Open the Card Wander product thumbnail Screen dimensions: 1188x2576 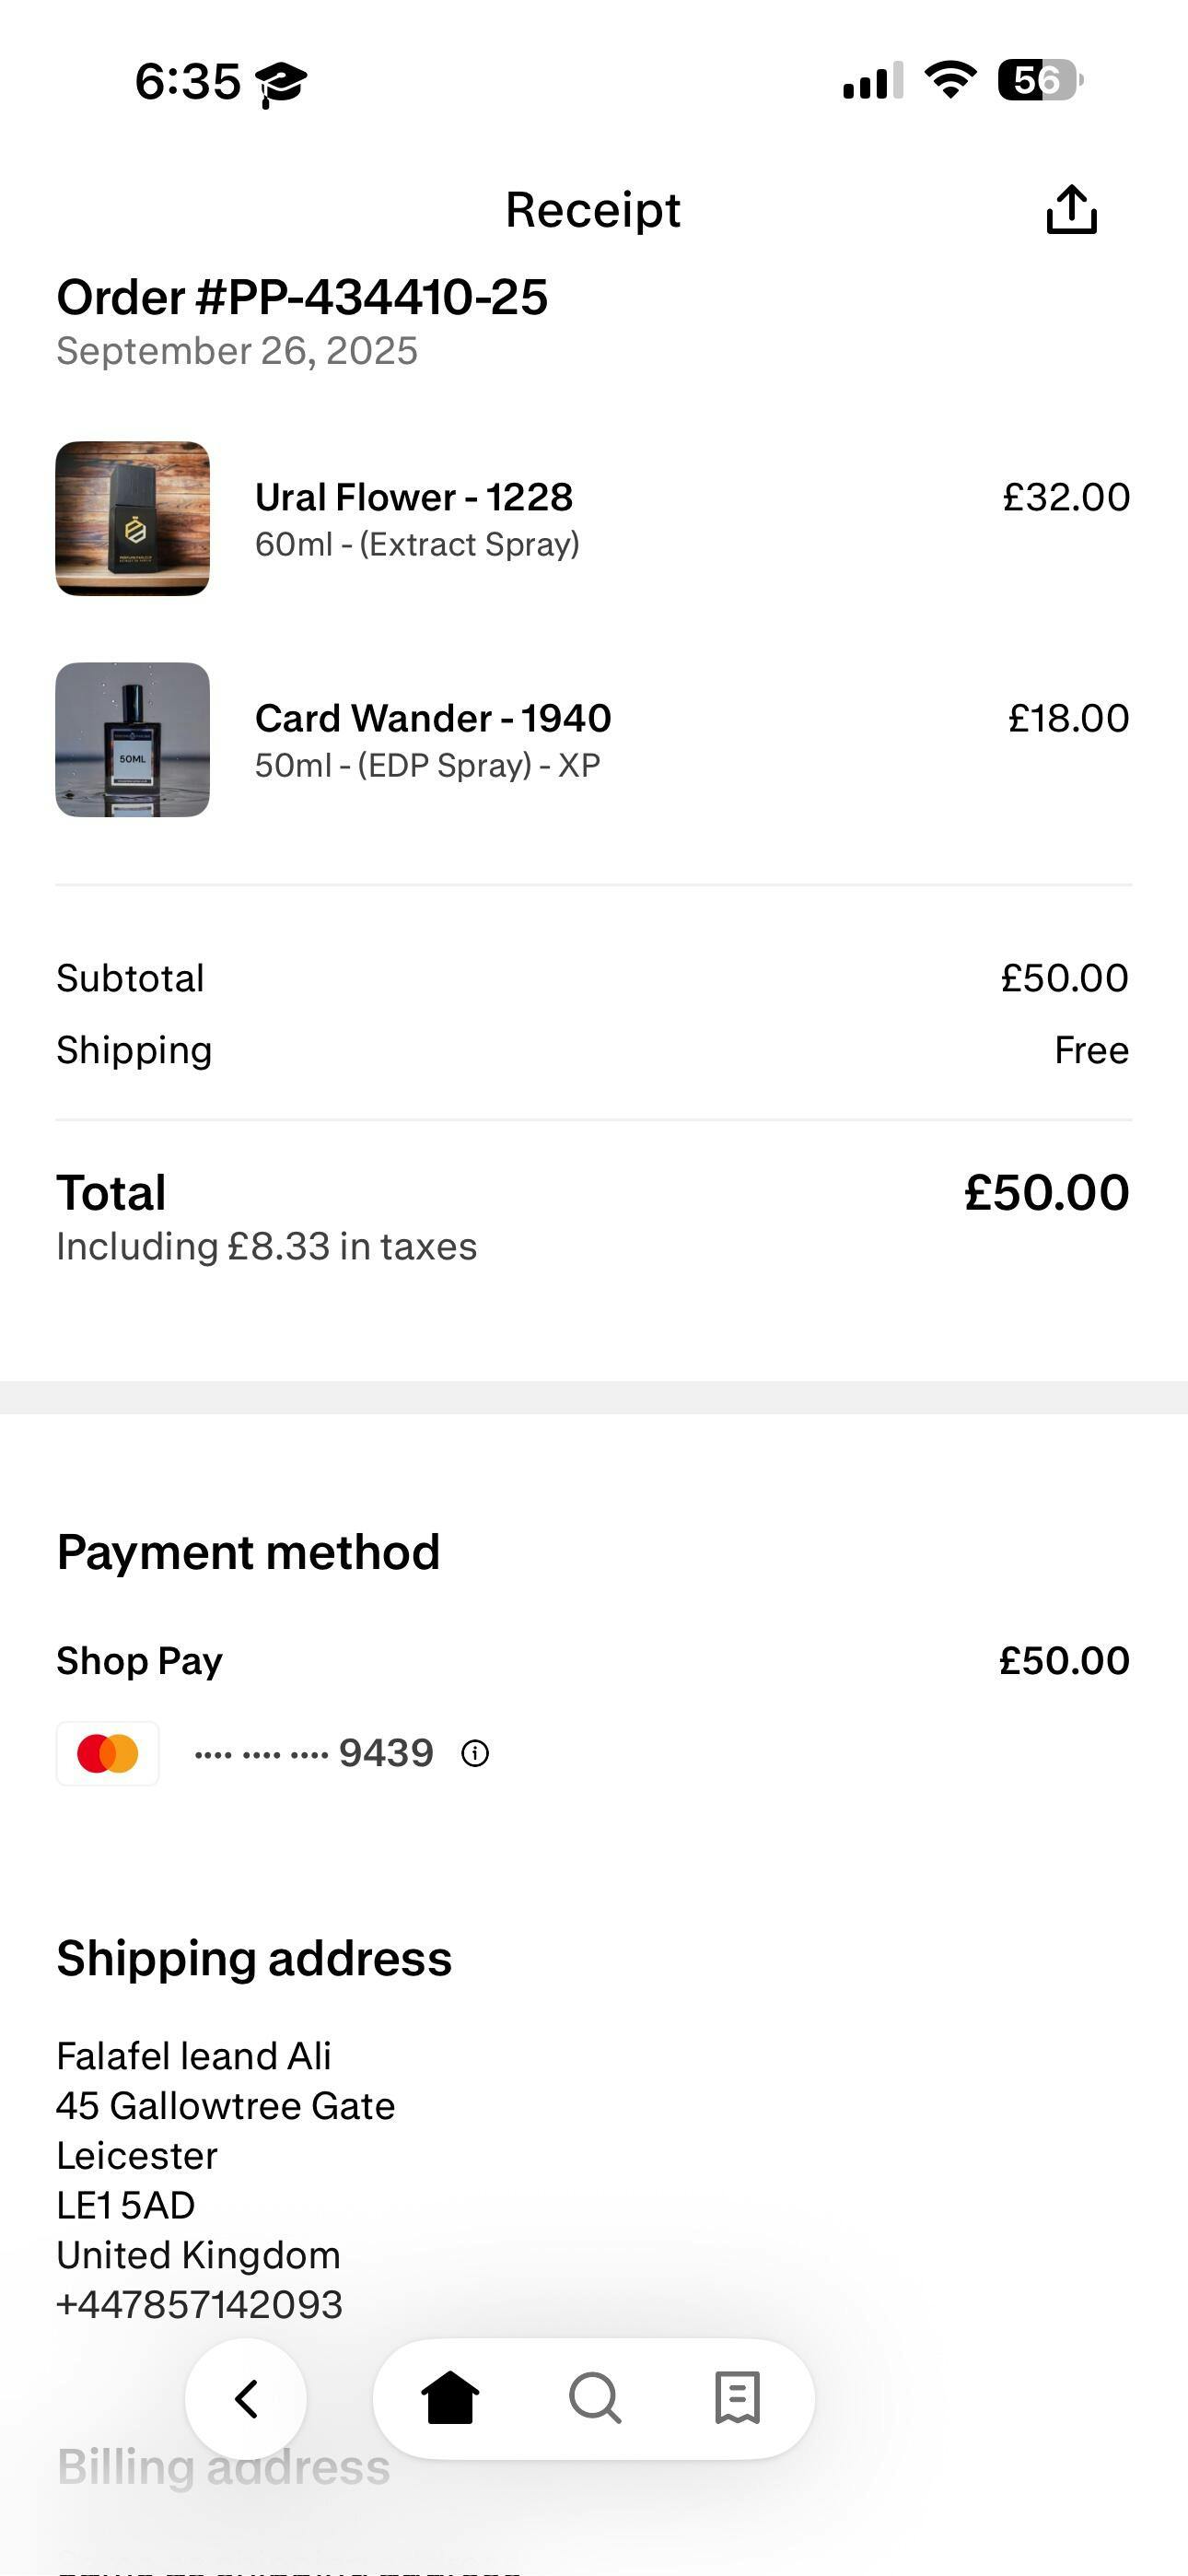click(132, 739)
